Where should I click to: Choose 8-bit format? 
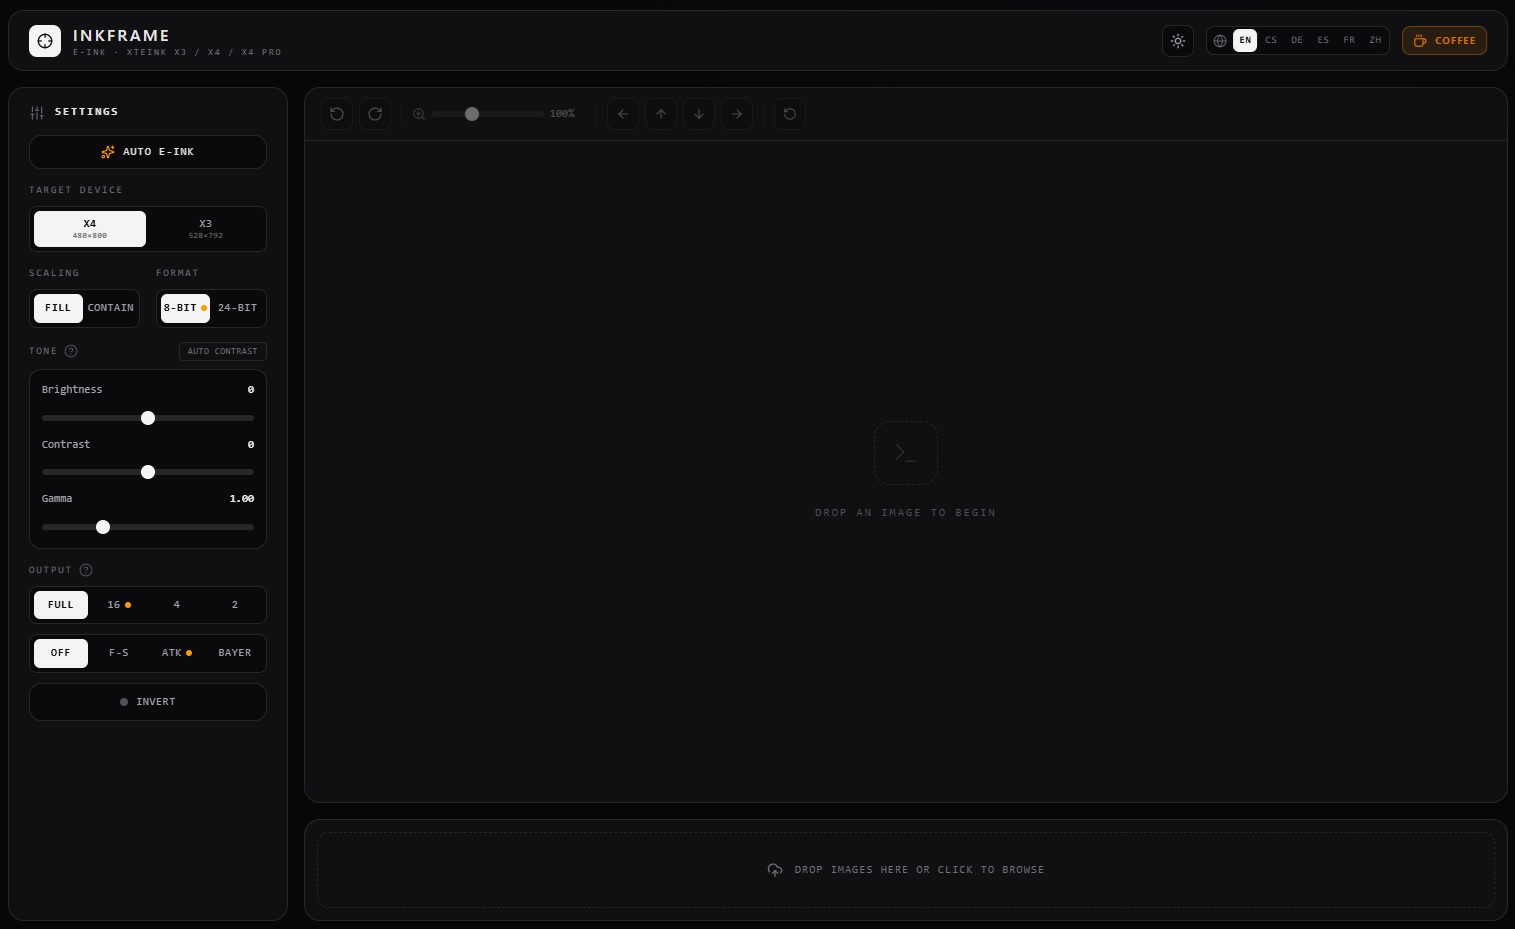click(x=185, y=308)
